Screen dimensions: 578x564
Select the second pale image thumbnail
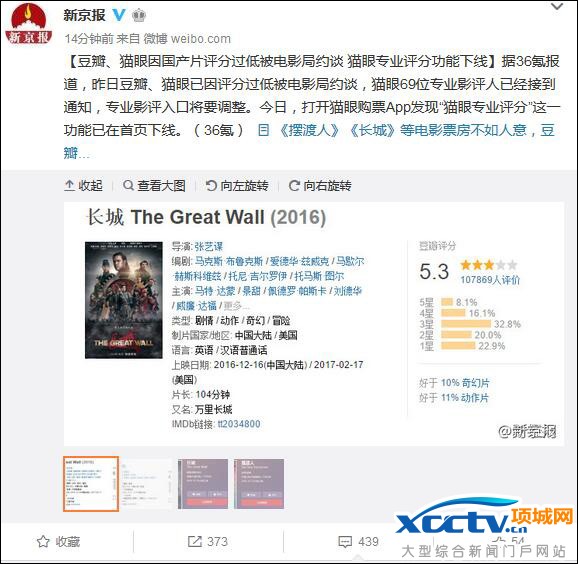(147, 484)
